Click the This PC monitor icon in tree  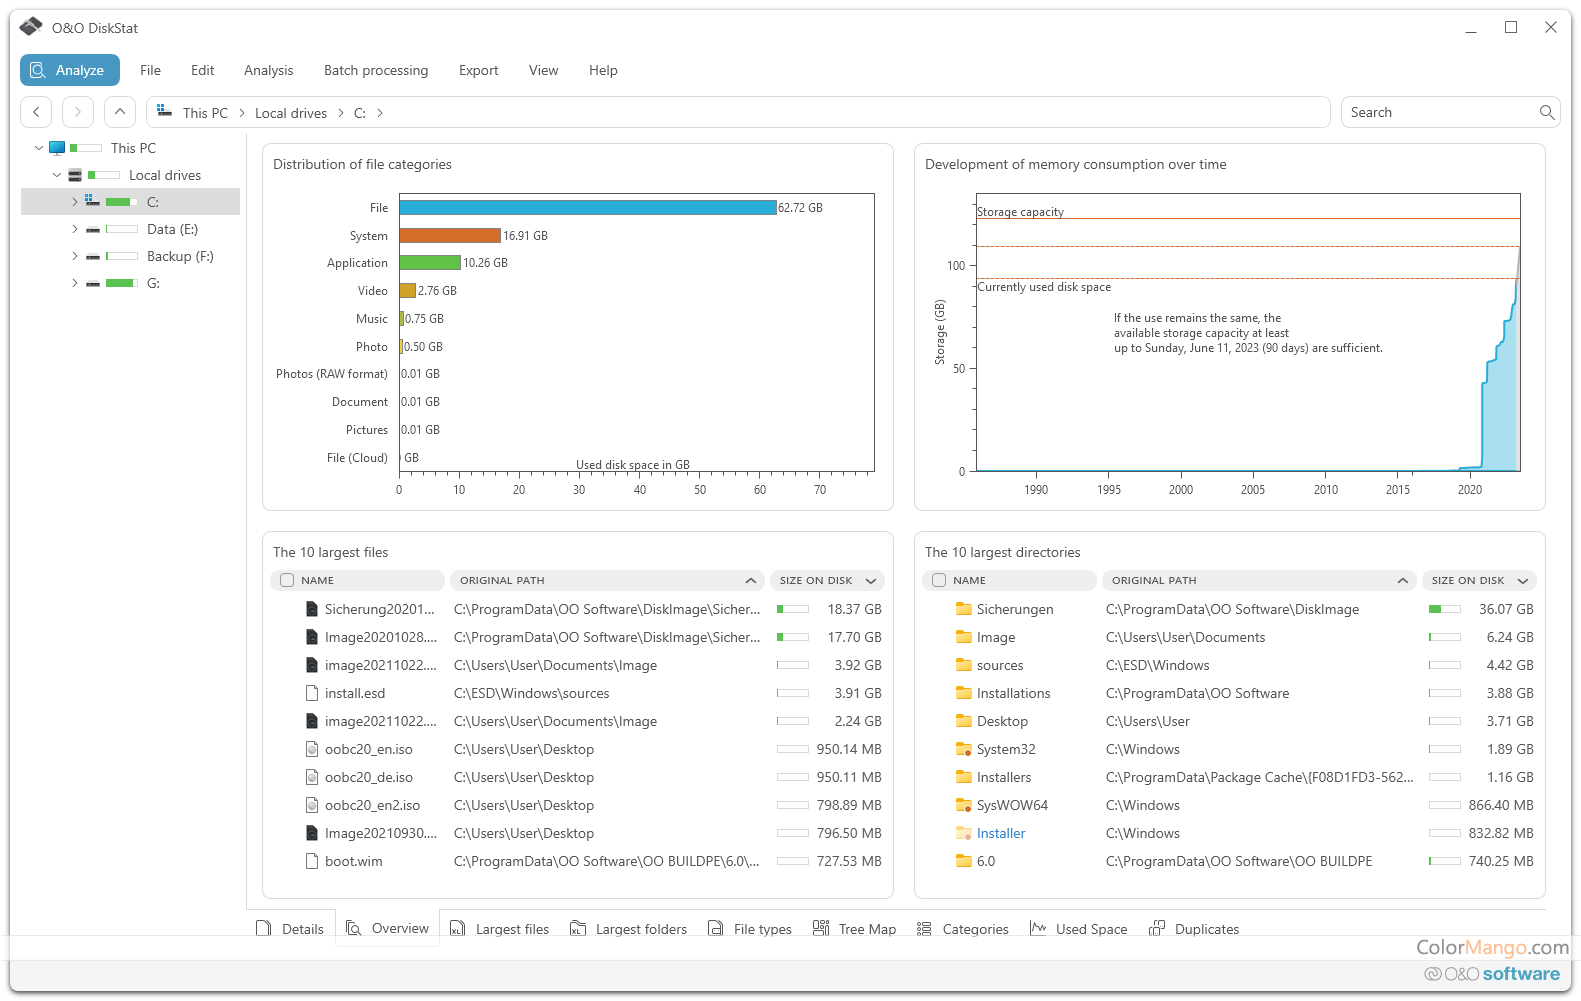pyautogui.click(x=57, y=148)
